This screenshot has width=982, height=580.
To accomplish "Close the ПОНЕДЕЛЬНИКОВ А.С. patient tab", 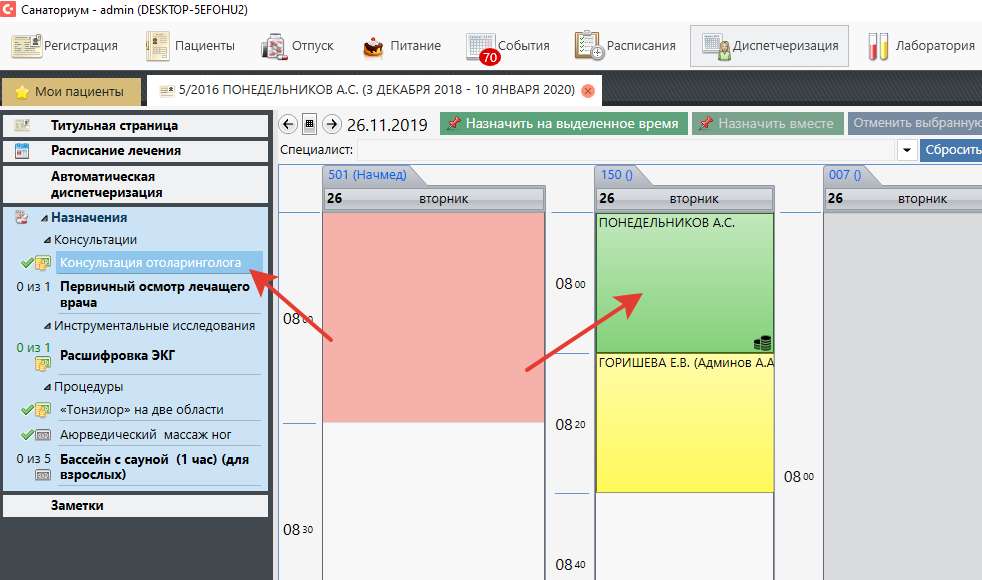I will 588,91.
